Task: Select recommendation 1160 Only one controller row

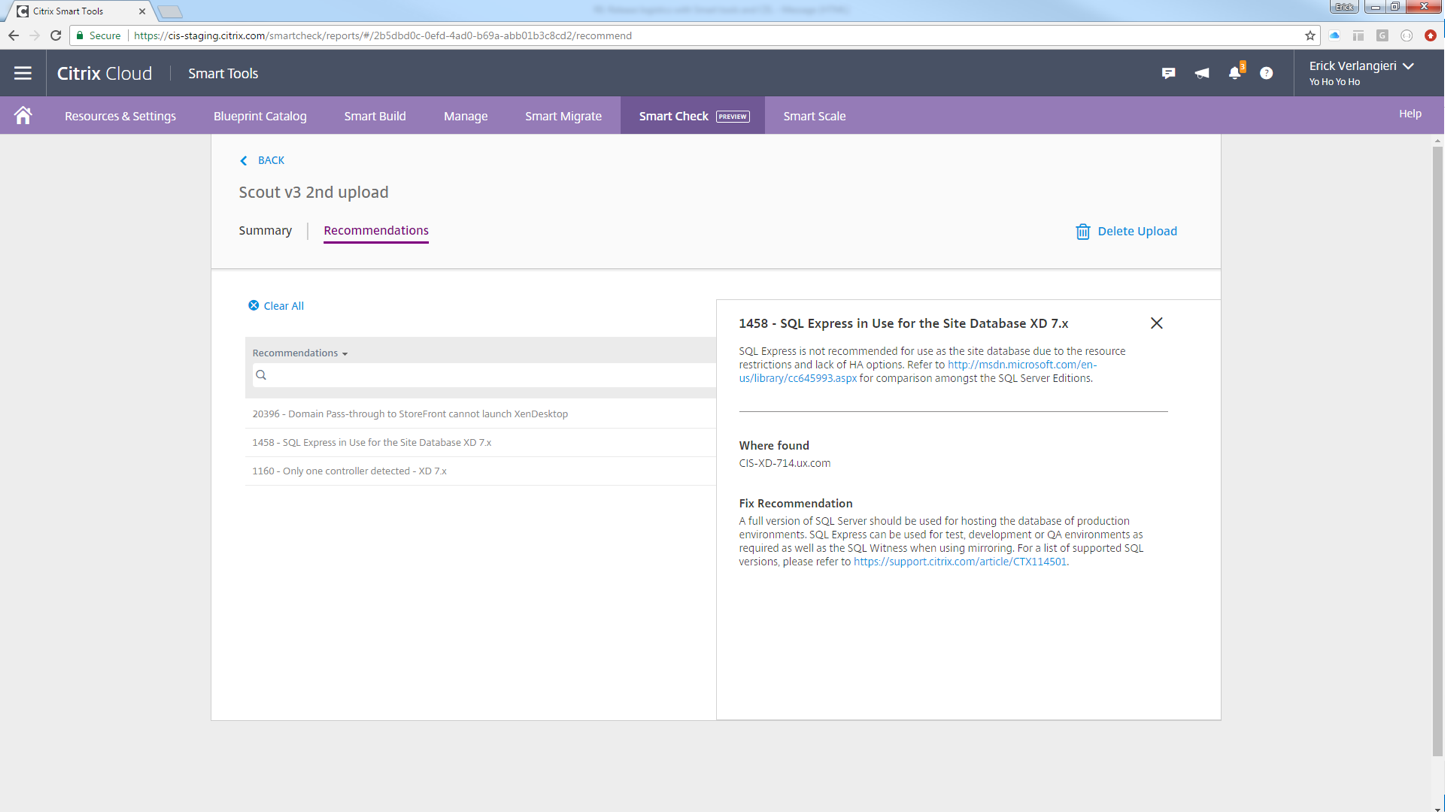Action: 481,470
